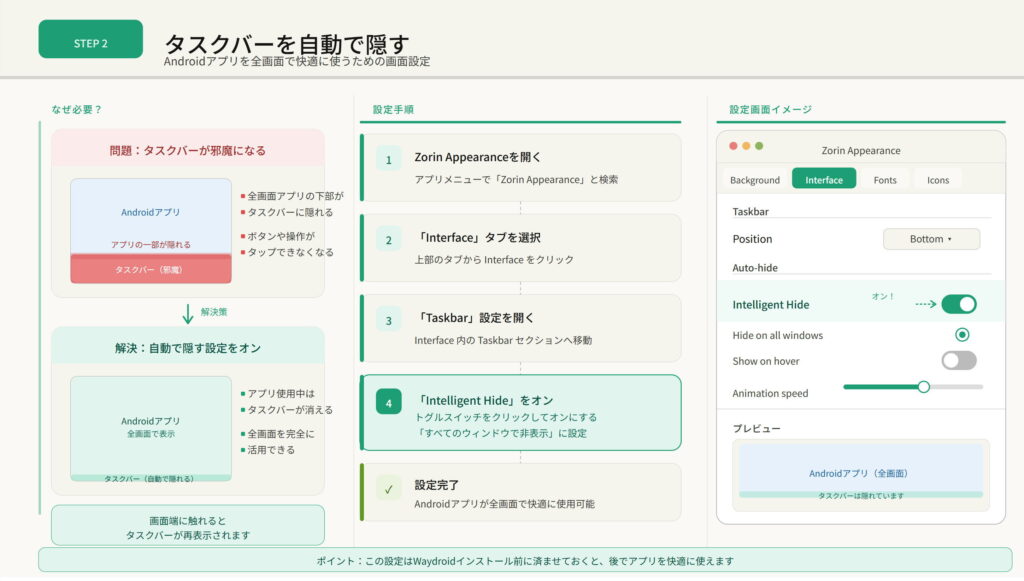Viewport: 1024px width, 581px height.
Task: Click the step 3 number badge
Action: coord(388,321)
